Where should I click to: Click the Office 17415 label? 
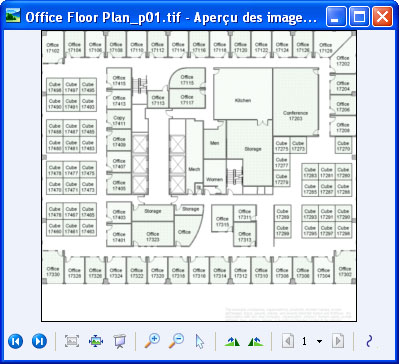coord(119,80)
